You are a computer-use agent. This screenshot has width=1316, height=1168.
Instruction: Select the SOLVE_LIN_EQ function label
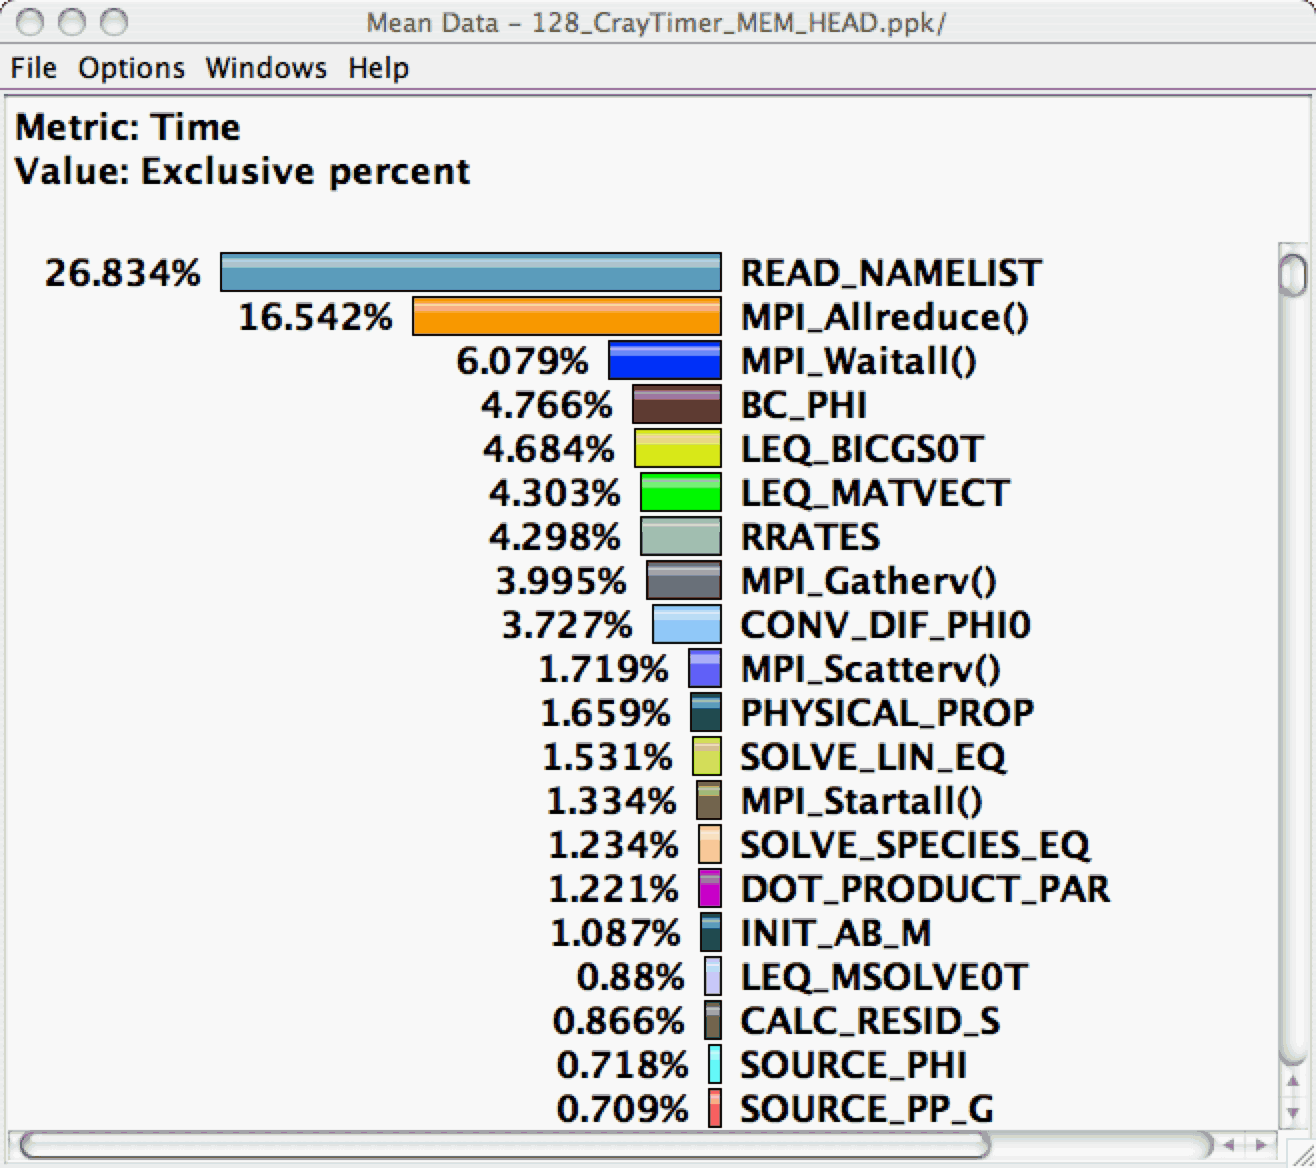point(873,757)
